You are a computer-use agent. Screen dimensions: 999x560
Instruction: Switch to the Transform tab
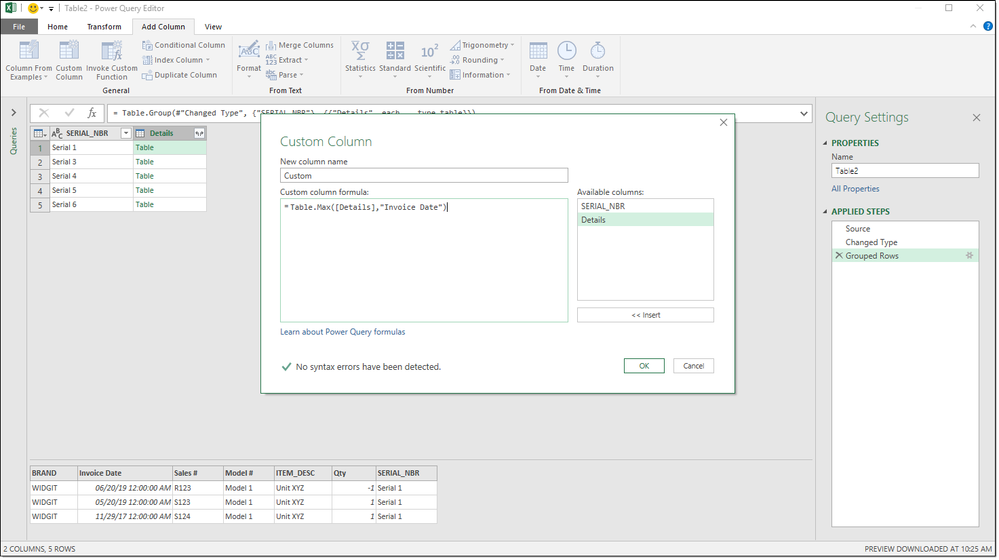click(x=104, y=27)
